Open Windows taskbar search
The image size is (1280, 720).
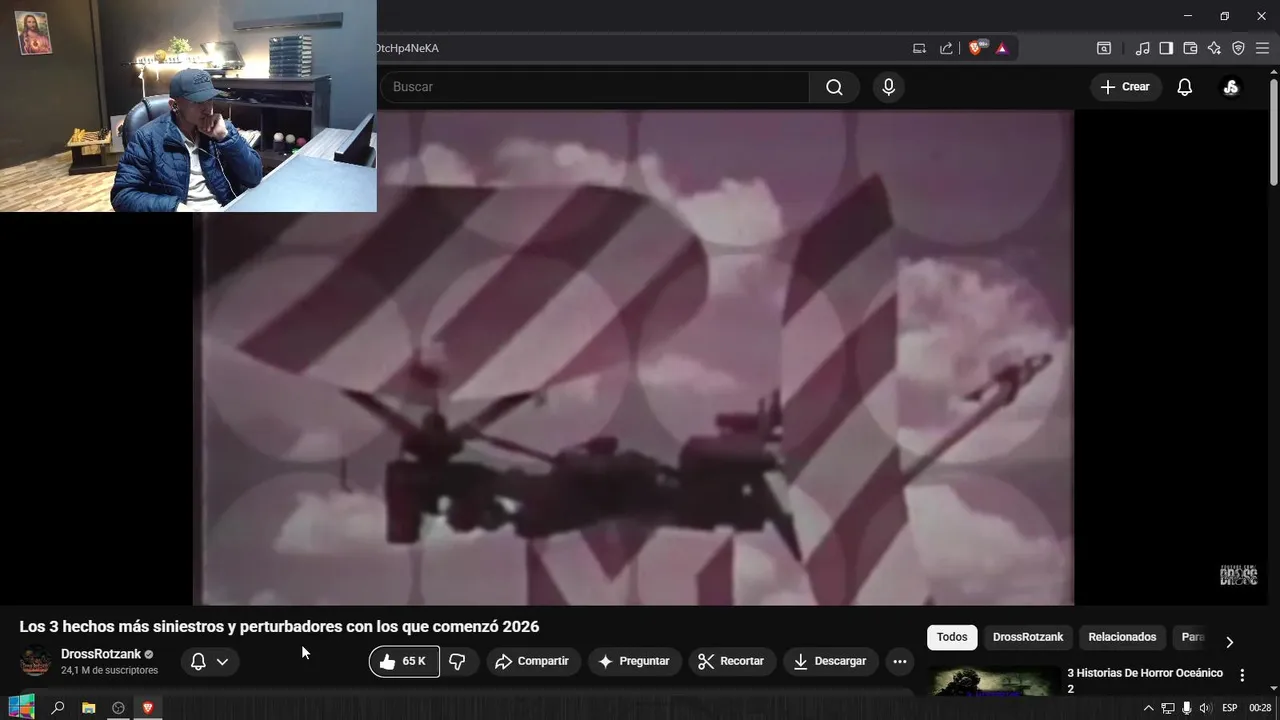click(x=58, y=708)
